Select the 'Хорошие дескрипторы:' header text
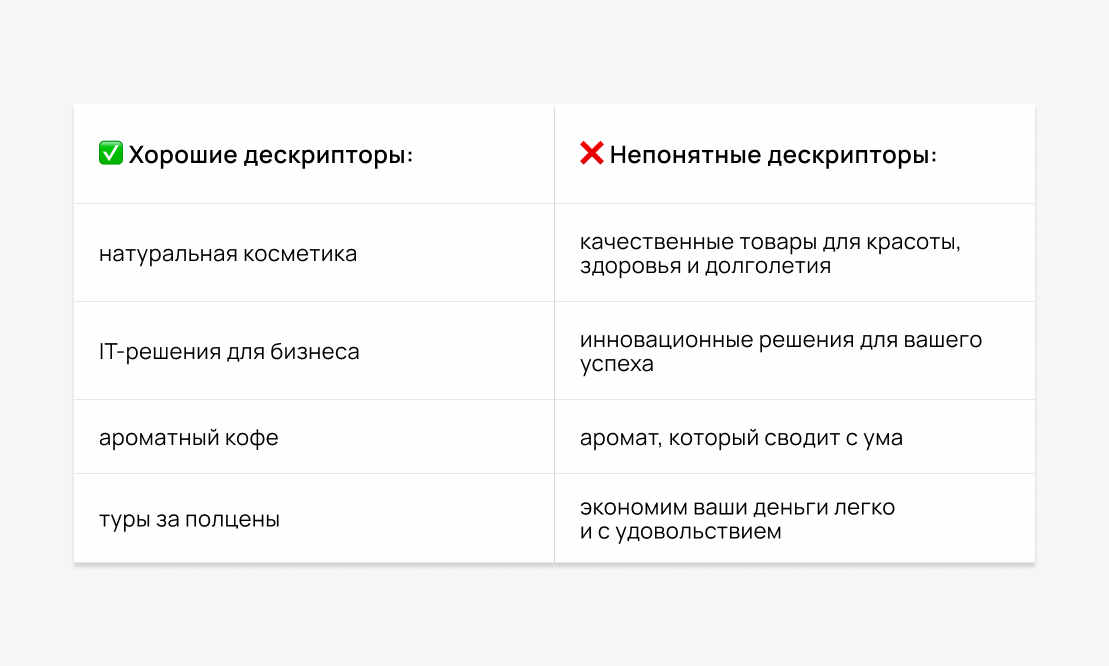Image resolution: width=1109 pixels, height=666 pixels. pyautogui.click(x=271, y=155)
